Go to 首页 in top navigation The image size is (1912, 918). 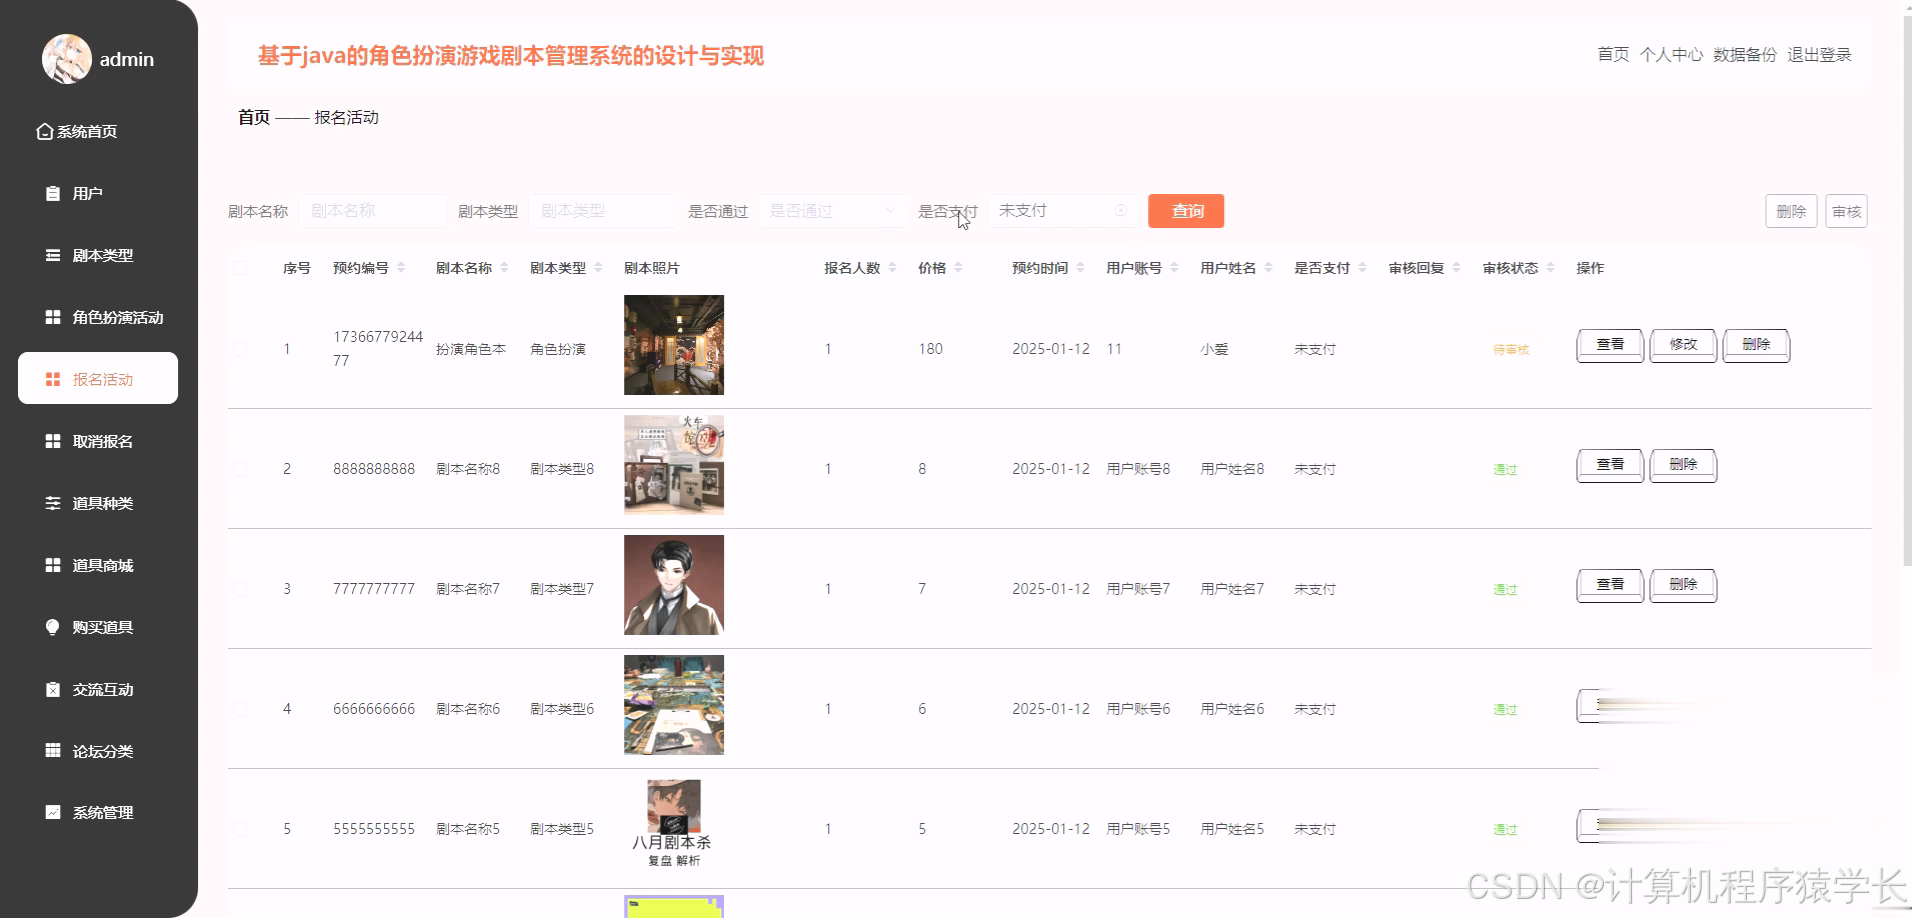tap(1613, 55)
